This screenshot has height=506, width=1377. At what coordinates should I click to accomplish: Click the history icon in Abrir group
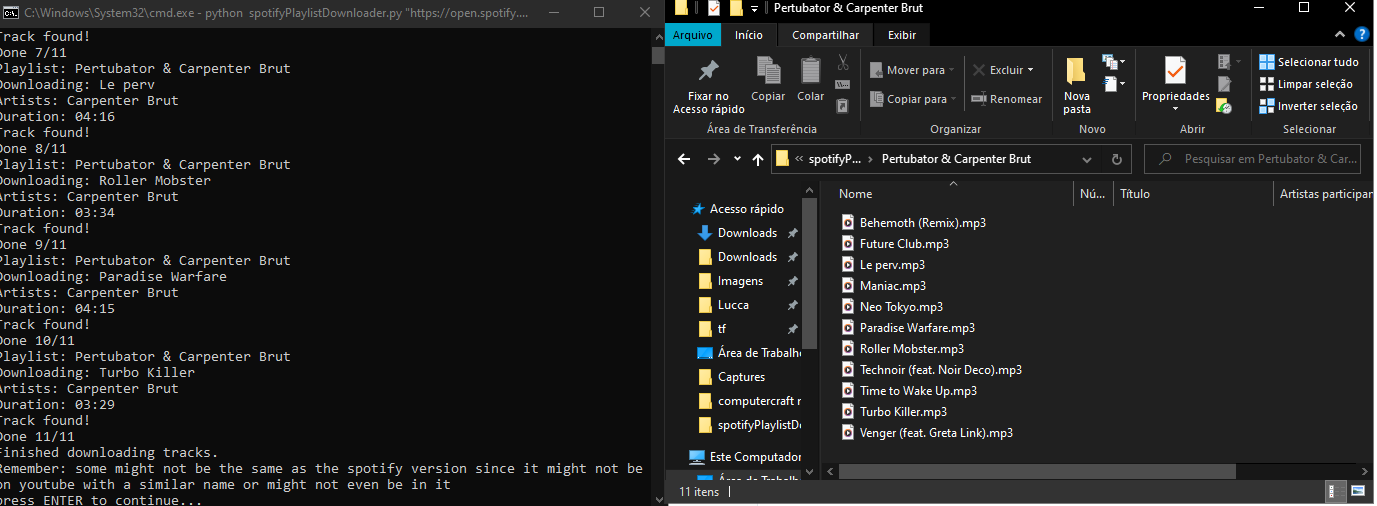point(1224,105)
